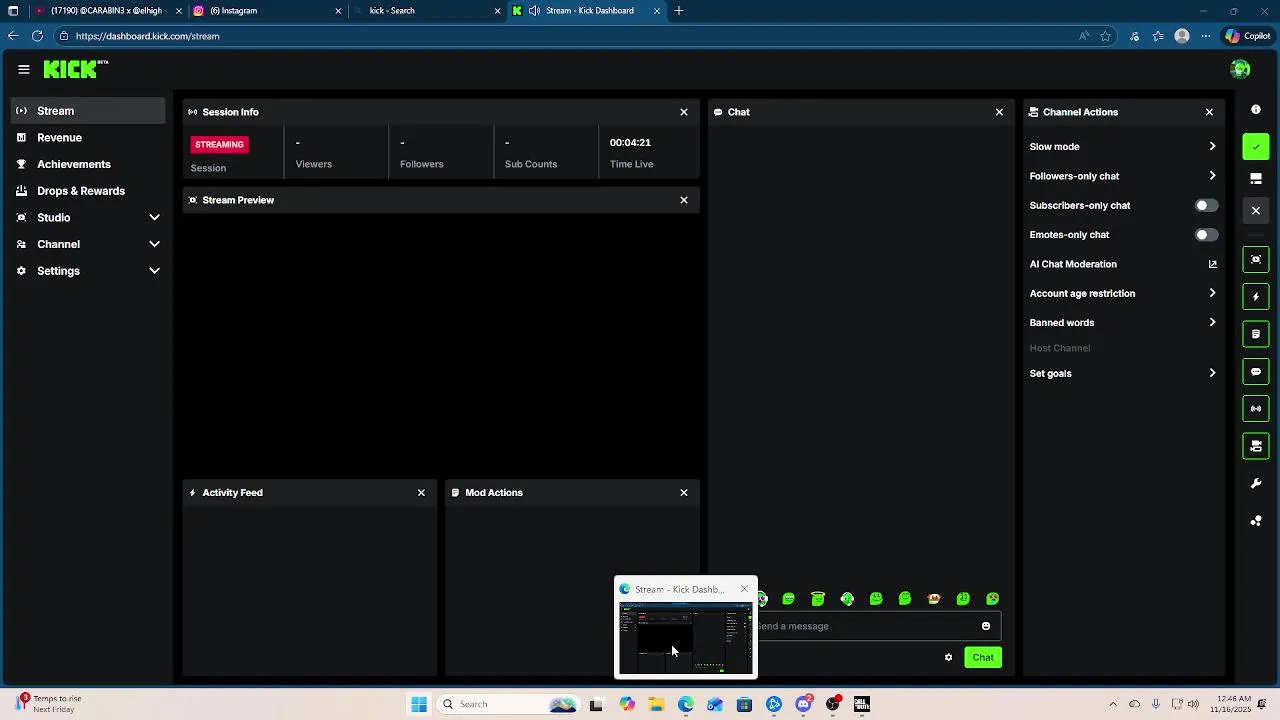Switch to the Instagram browser tab
The width and height of the screenshot is (1280, 720).
(x=266, y=11)
